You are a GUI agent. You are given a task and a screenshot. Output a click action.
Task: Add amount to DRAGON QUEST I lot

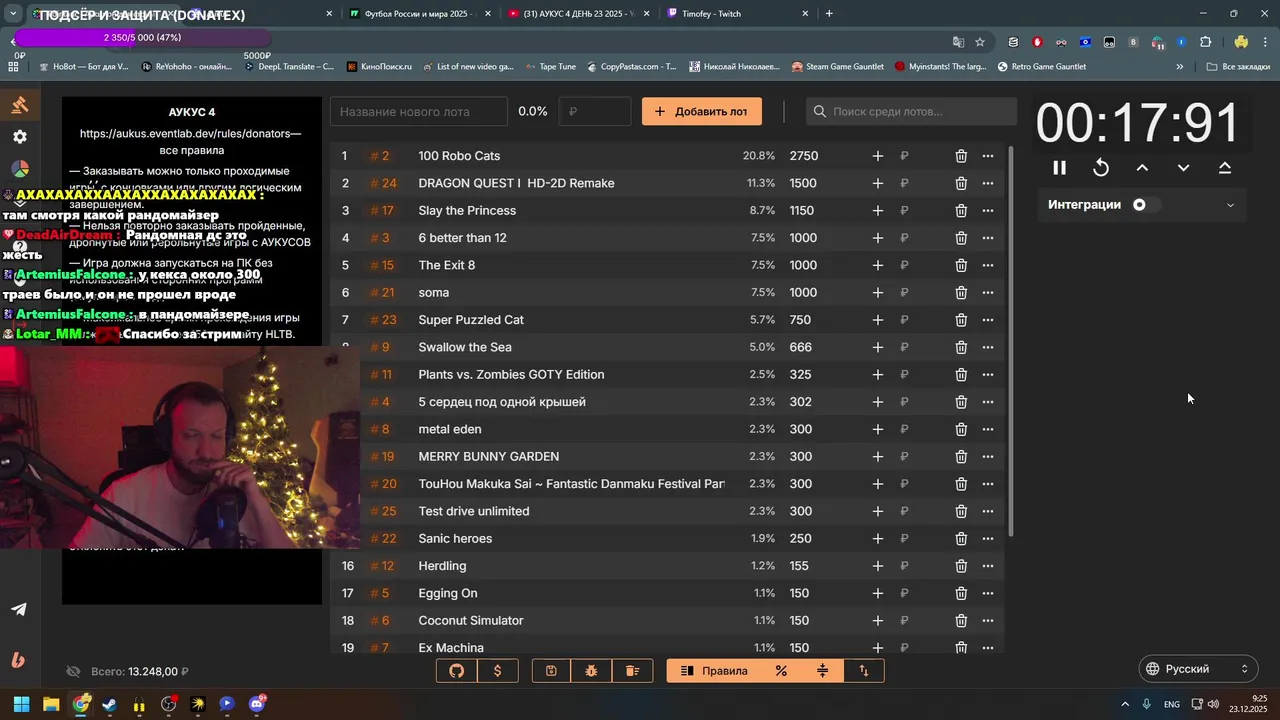point(877,183)
